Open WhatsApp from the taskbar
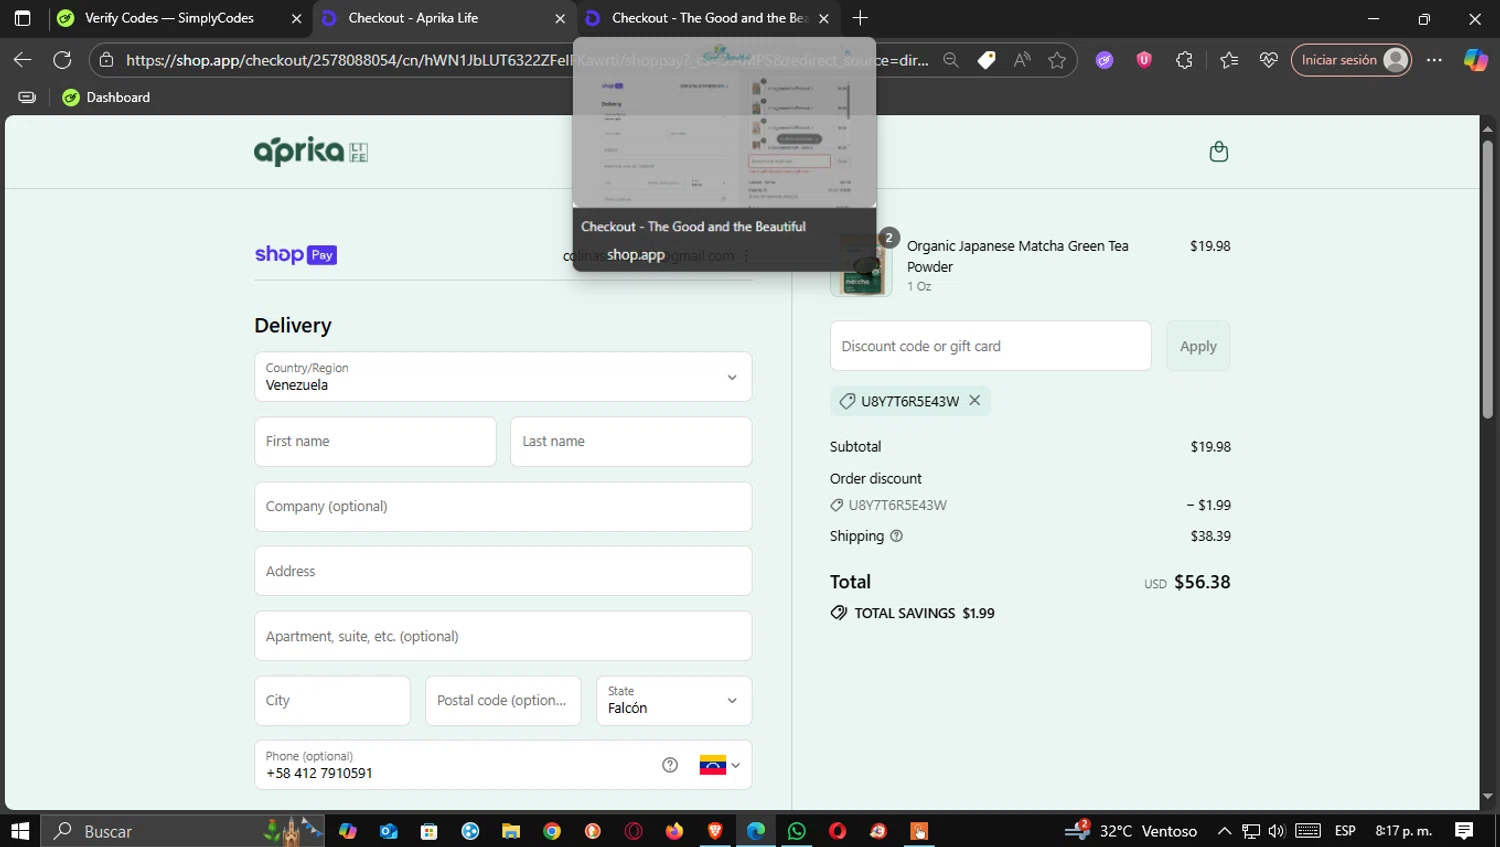 tap(796, 831)
